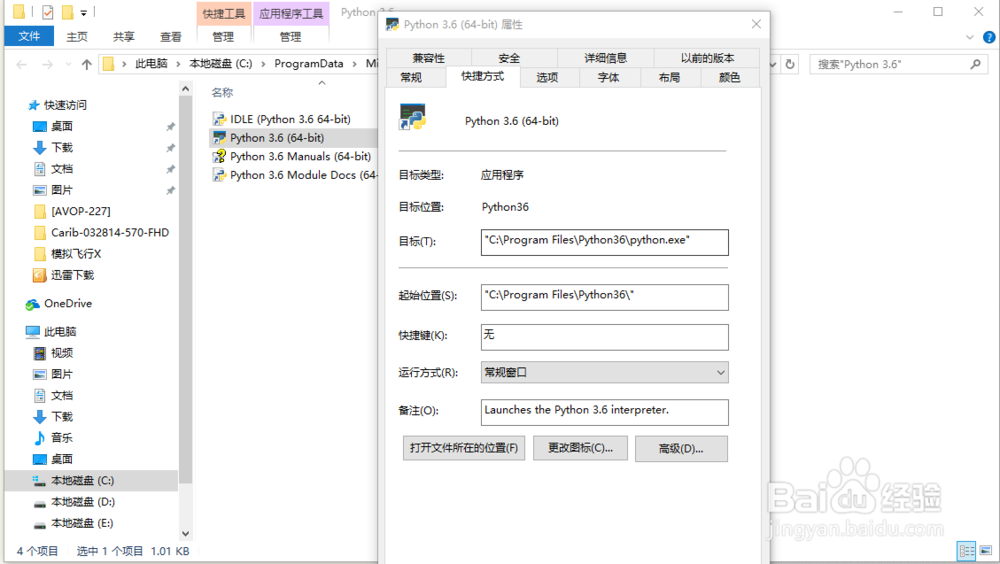This screenshot has width=1000, height=564.
Task: Open Explorer help question mark
Action: pos(989,38)
